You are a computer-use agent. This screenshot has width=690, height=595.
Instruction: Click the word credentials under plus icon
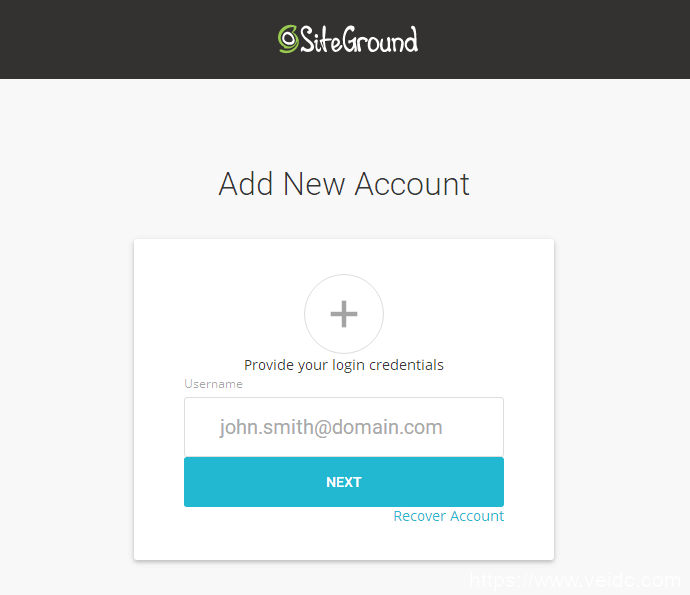406,365
